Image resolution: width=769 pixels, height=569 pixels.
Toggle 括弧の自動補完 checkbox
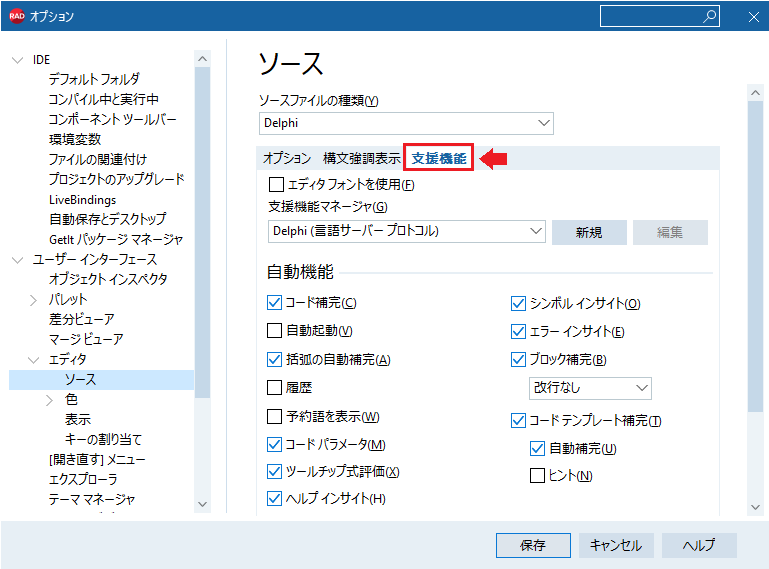pyautogui.click(x=274, y=360)
